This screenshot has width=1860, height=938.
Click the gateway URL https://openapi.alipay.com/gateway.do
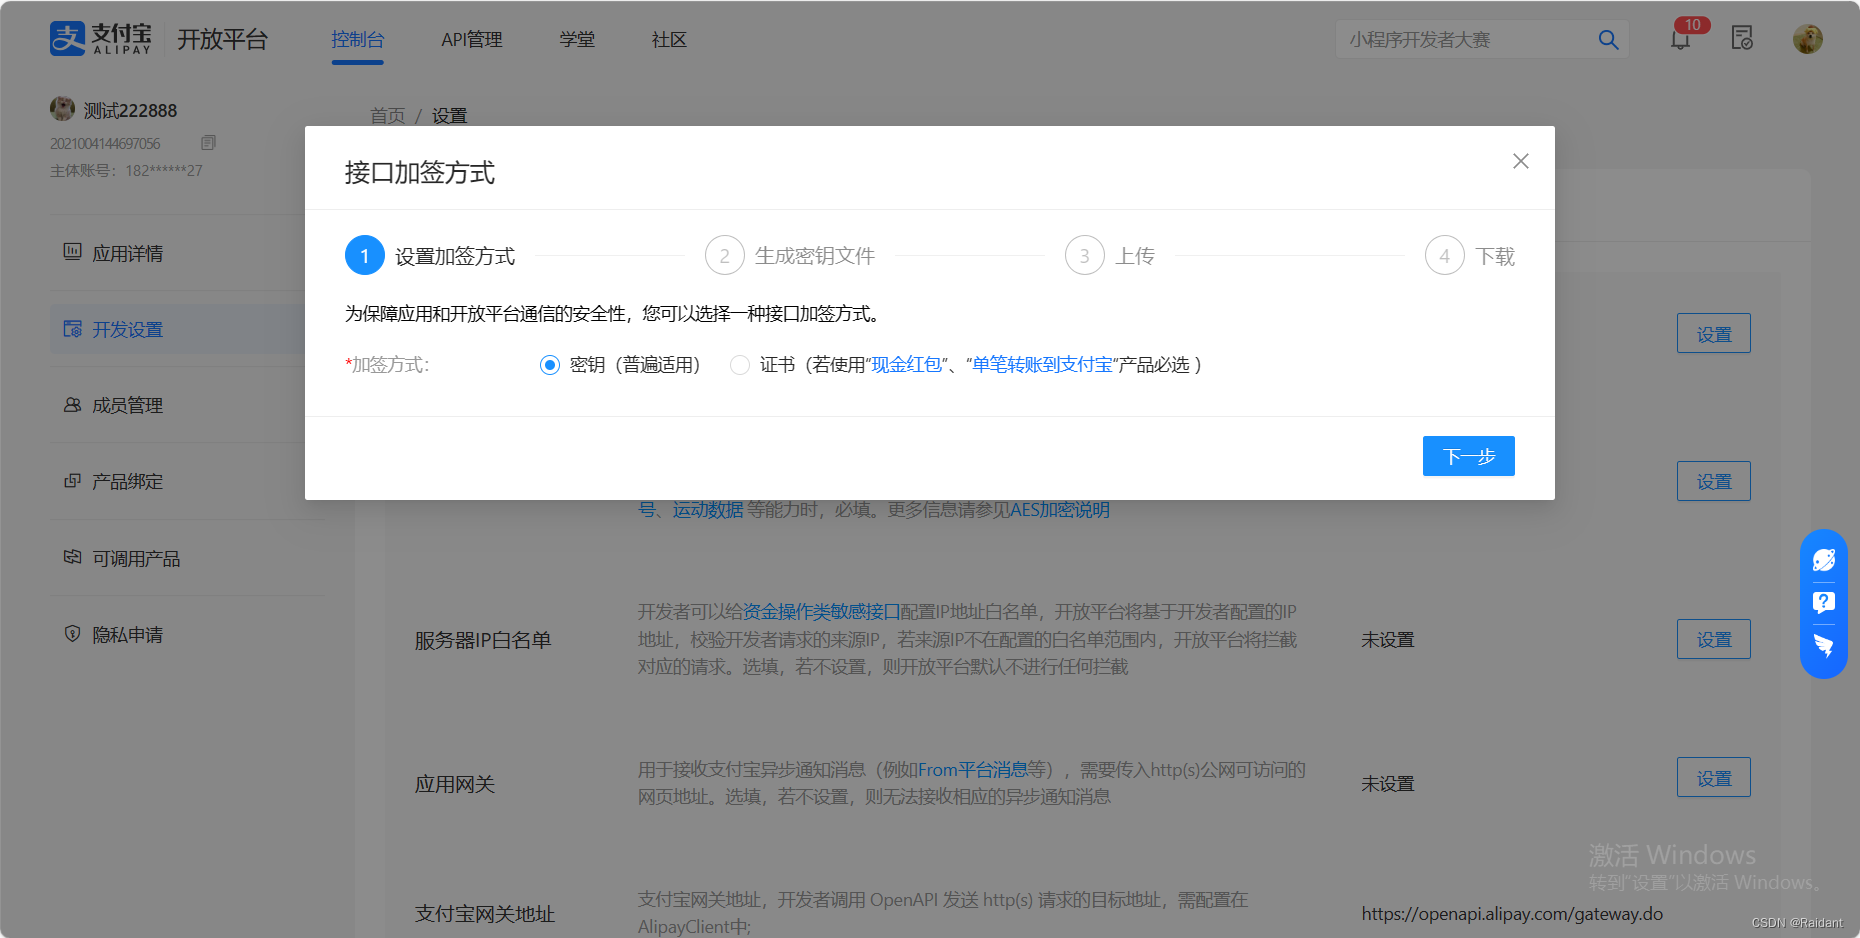[x=1512, y=914]
